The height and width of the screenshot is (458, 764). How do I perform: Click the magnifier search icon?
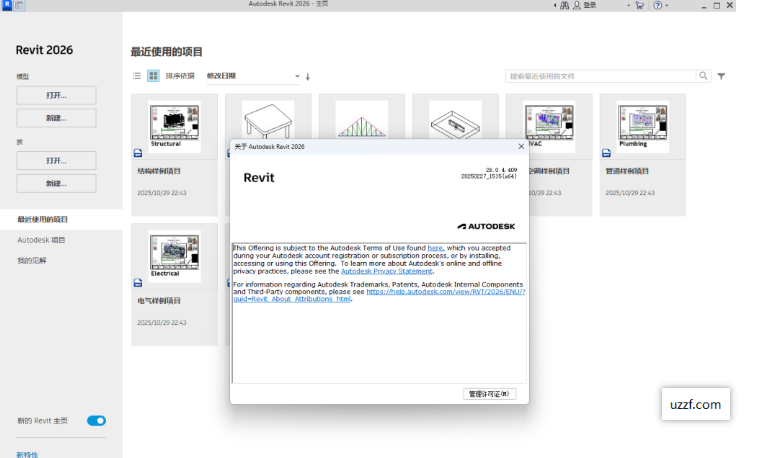click(x=703, y=76)
